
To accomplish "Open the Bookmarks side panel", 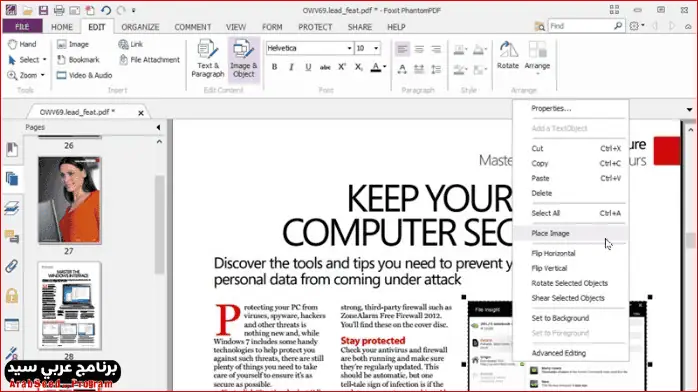I will click(12, 150).
